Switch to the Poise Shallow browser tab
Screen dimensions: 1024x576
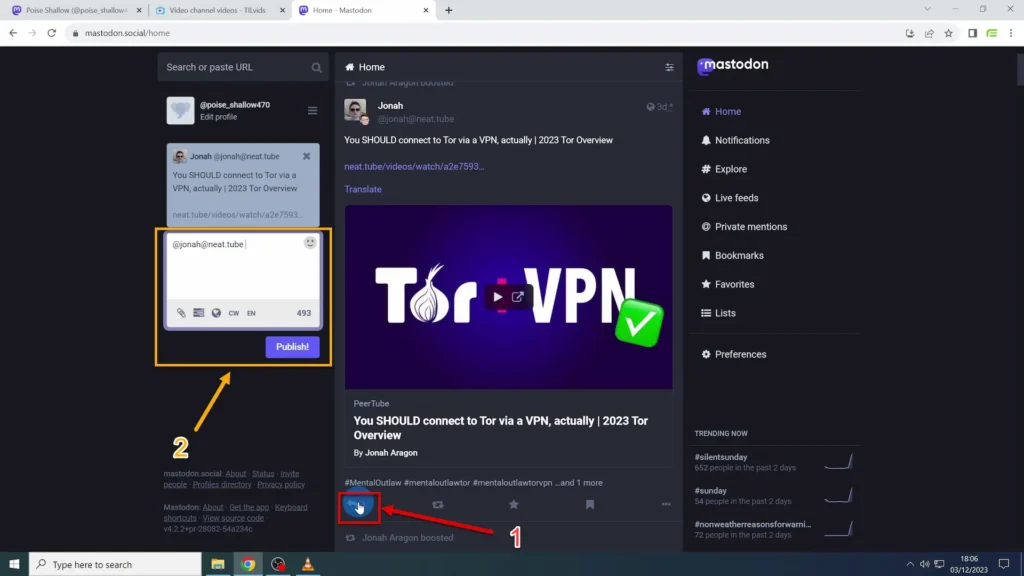click(74, 10)
